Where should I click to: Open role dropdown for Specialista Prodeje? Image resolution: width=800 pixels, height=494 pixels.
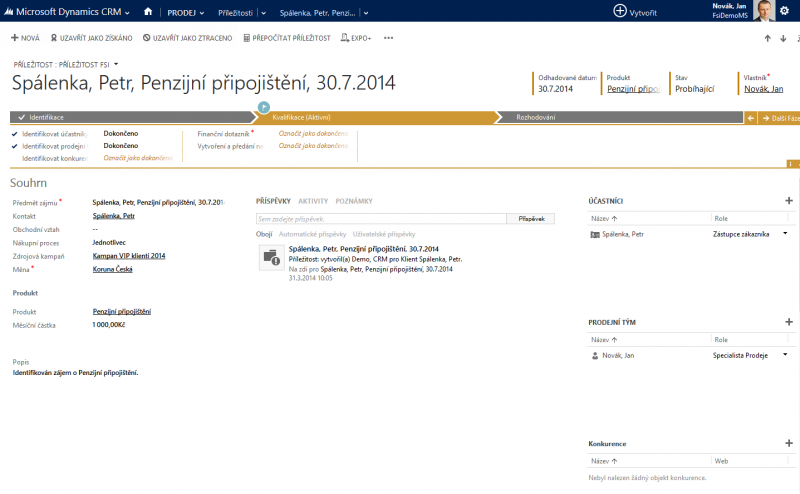coord(785,355)
